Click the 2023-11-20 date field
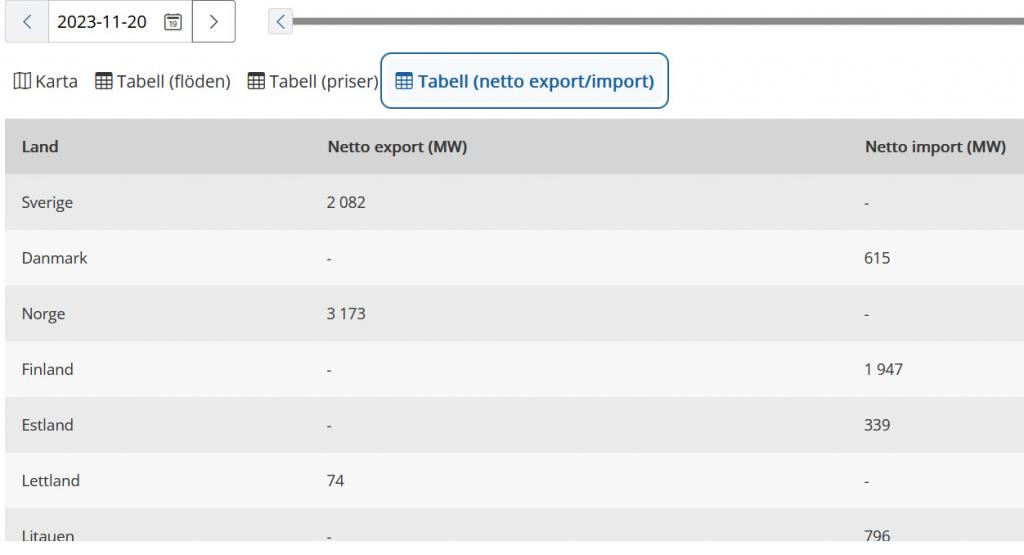 (x=103, y=22)
